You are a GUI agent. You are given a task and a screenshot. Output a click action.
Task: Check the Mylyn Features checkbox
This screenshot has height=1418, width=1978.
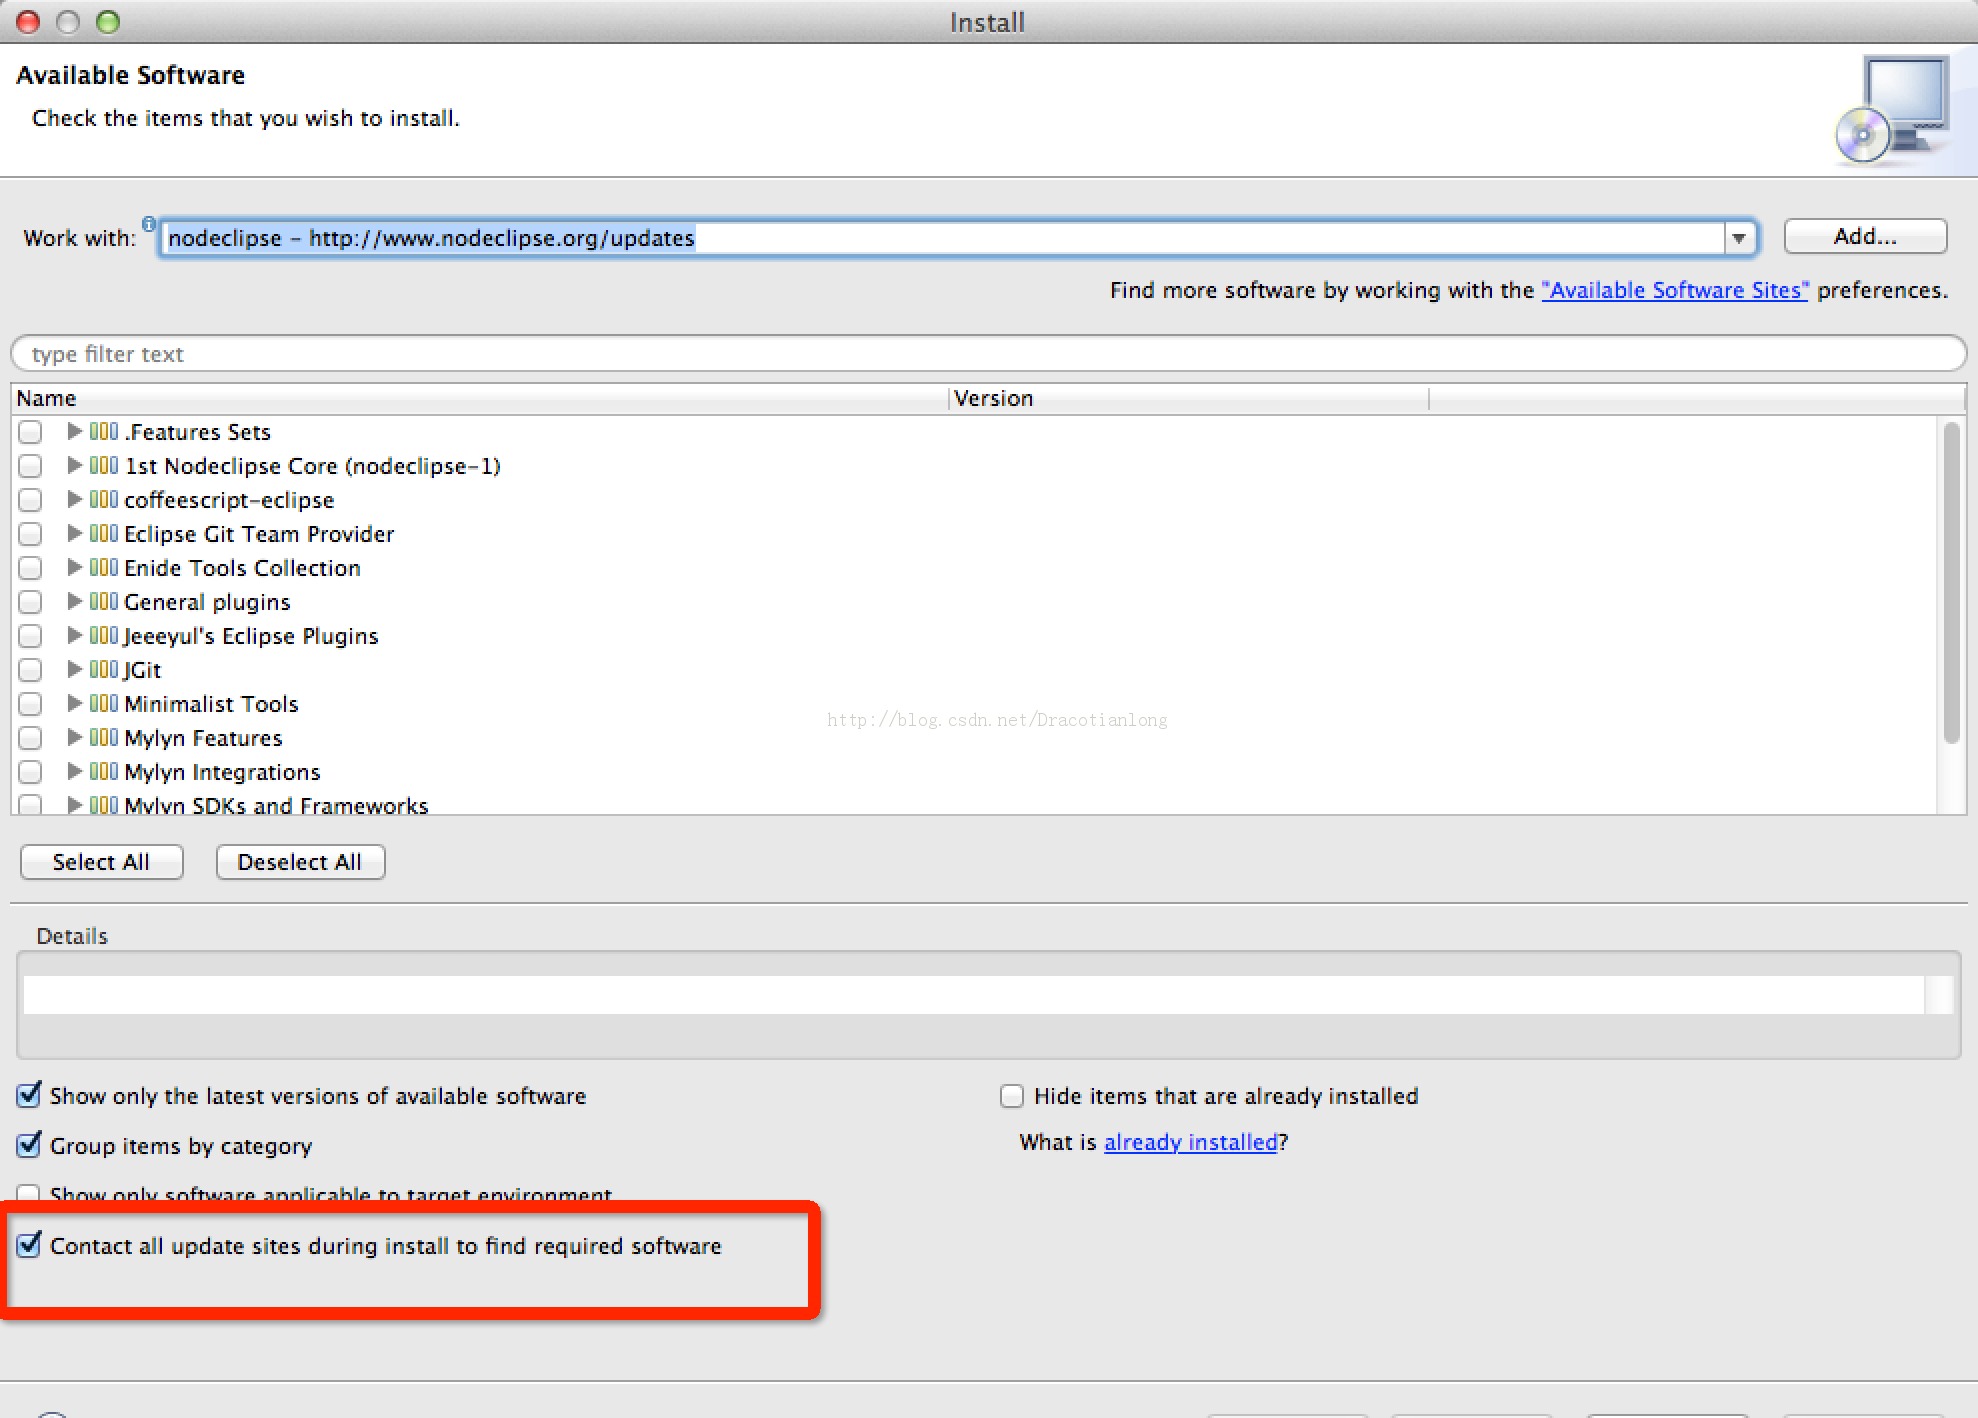coord(30,738)
